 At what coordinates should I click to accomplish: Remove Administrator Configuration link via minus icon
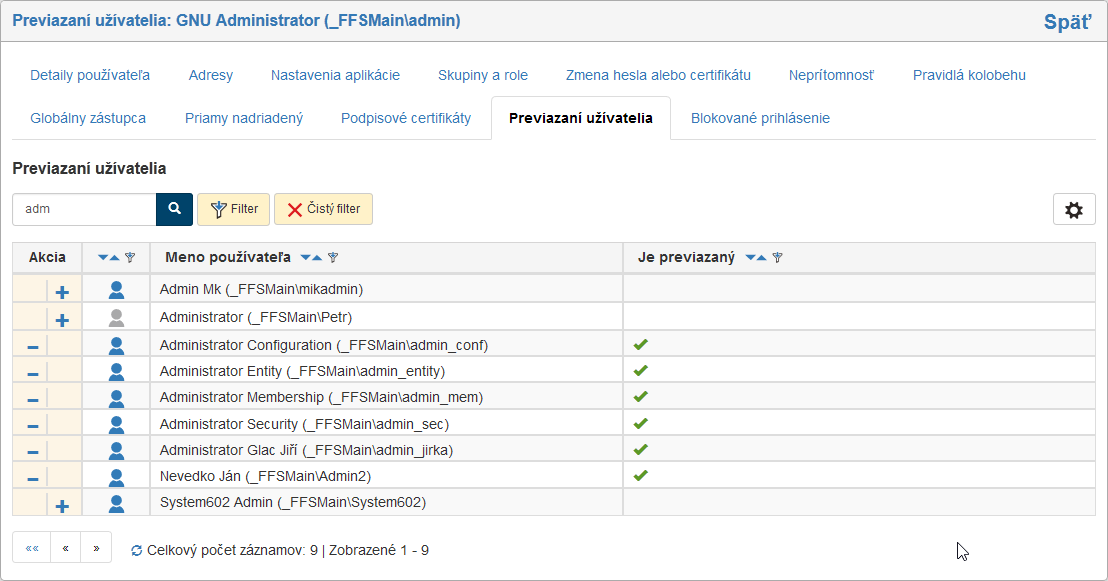32,346
